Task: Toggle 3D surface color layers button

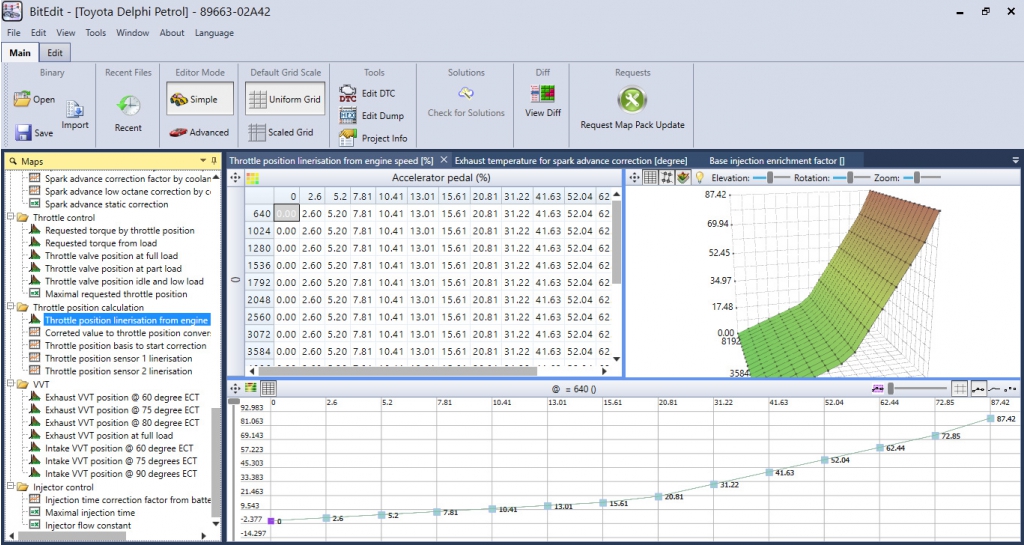Action: tap(683, 178)
